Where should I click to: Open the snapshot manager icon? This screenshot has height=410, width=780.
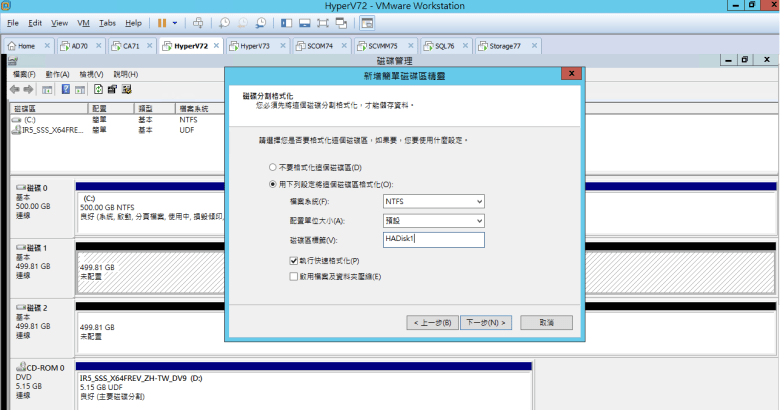point(261,22)
